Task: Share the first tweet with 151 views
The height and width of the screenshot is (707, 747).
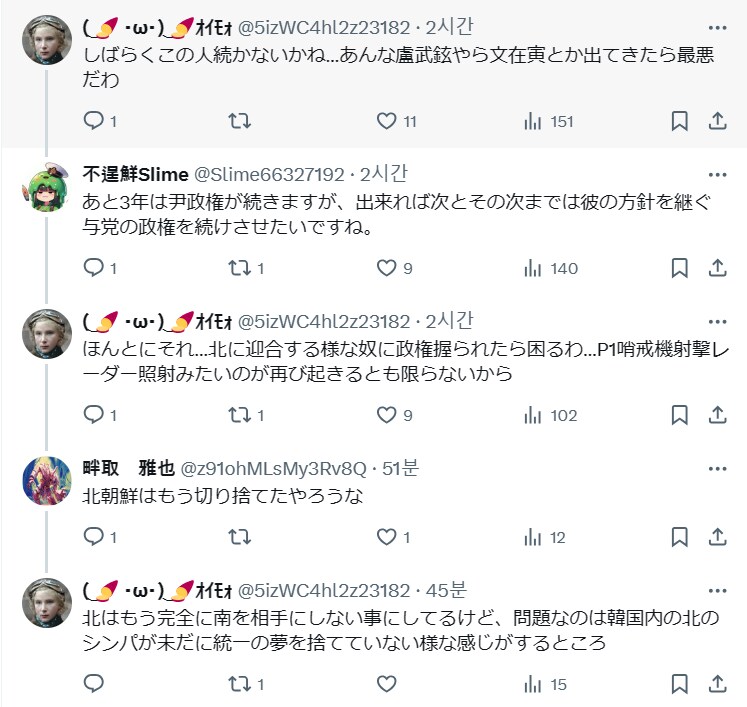Action: coord(717,121)
